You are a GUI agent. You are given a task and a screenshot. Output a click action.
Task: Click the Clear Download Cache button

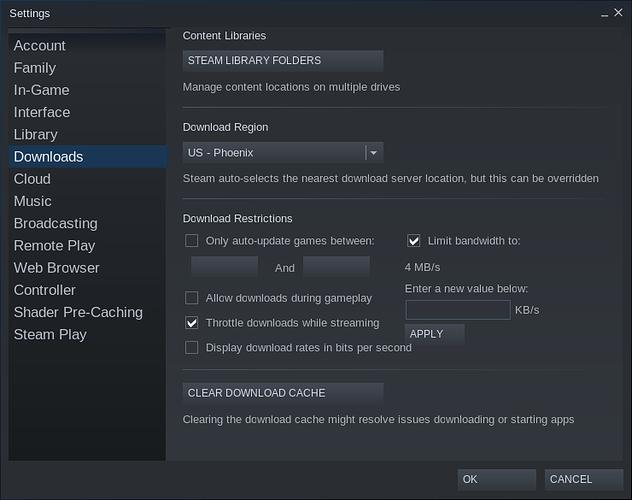pos(283,393)
